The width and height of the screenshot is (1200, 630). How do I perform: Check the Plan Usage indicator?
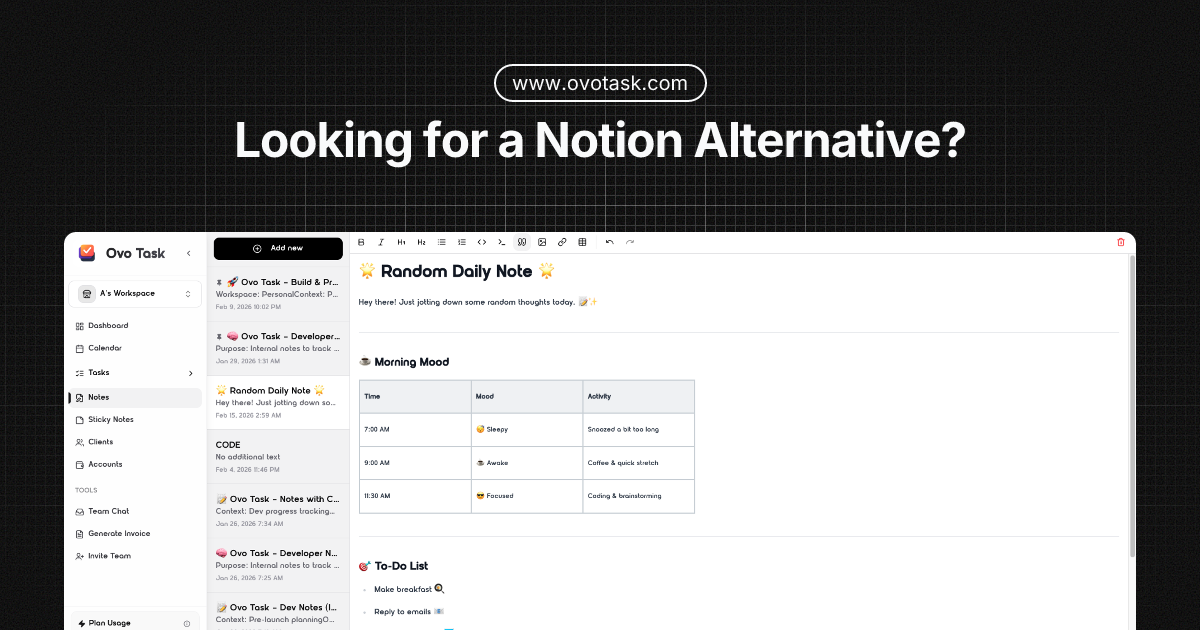[110, 621]
